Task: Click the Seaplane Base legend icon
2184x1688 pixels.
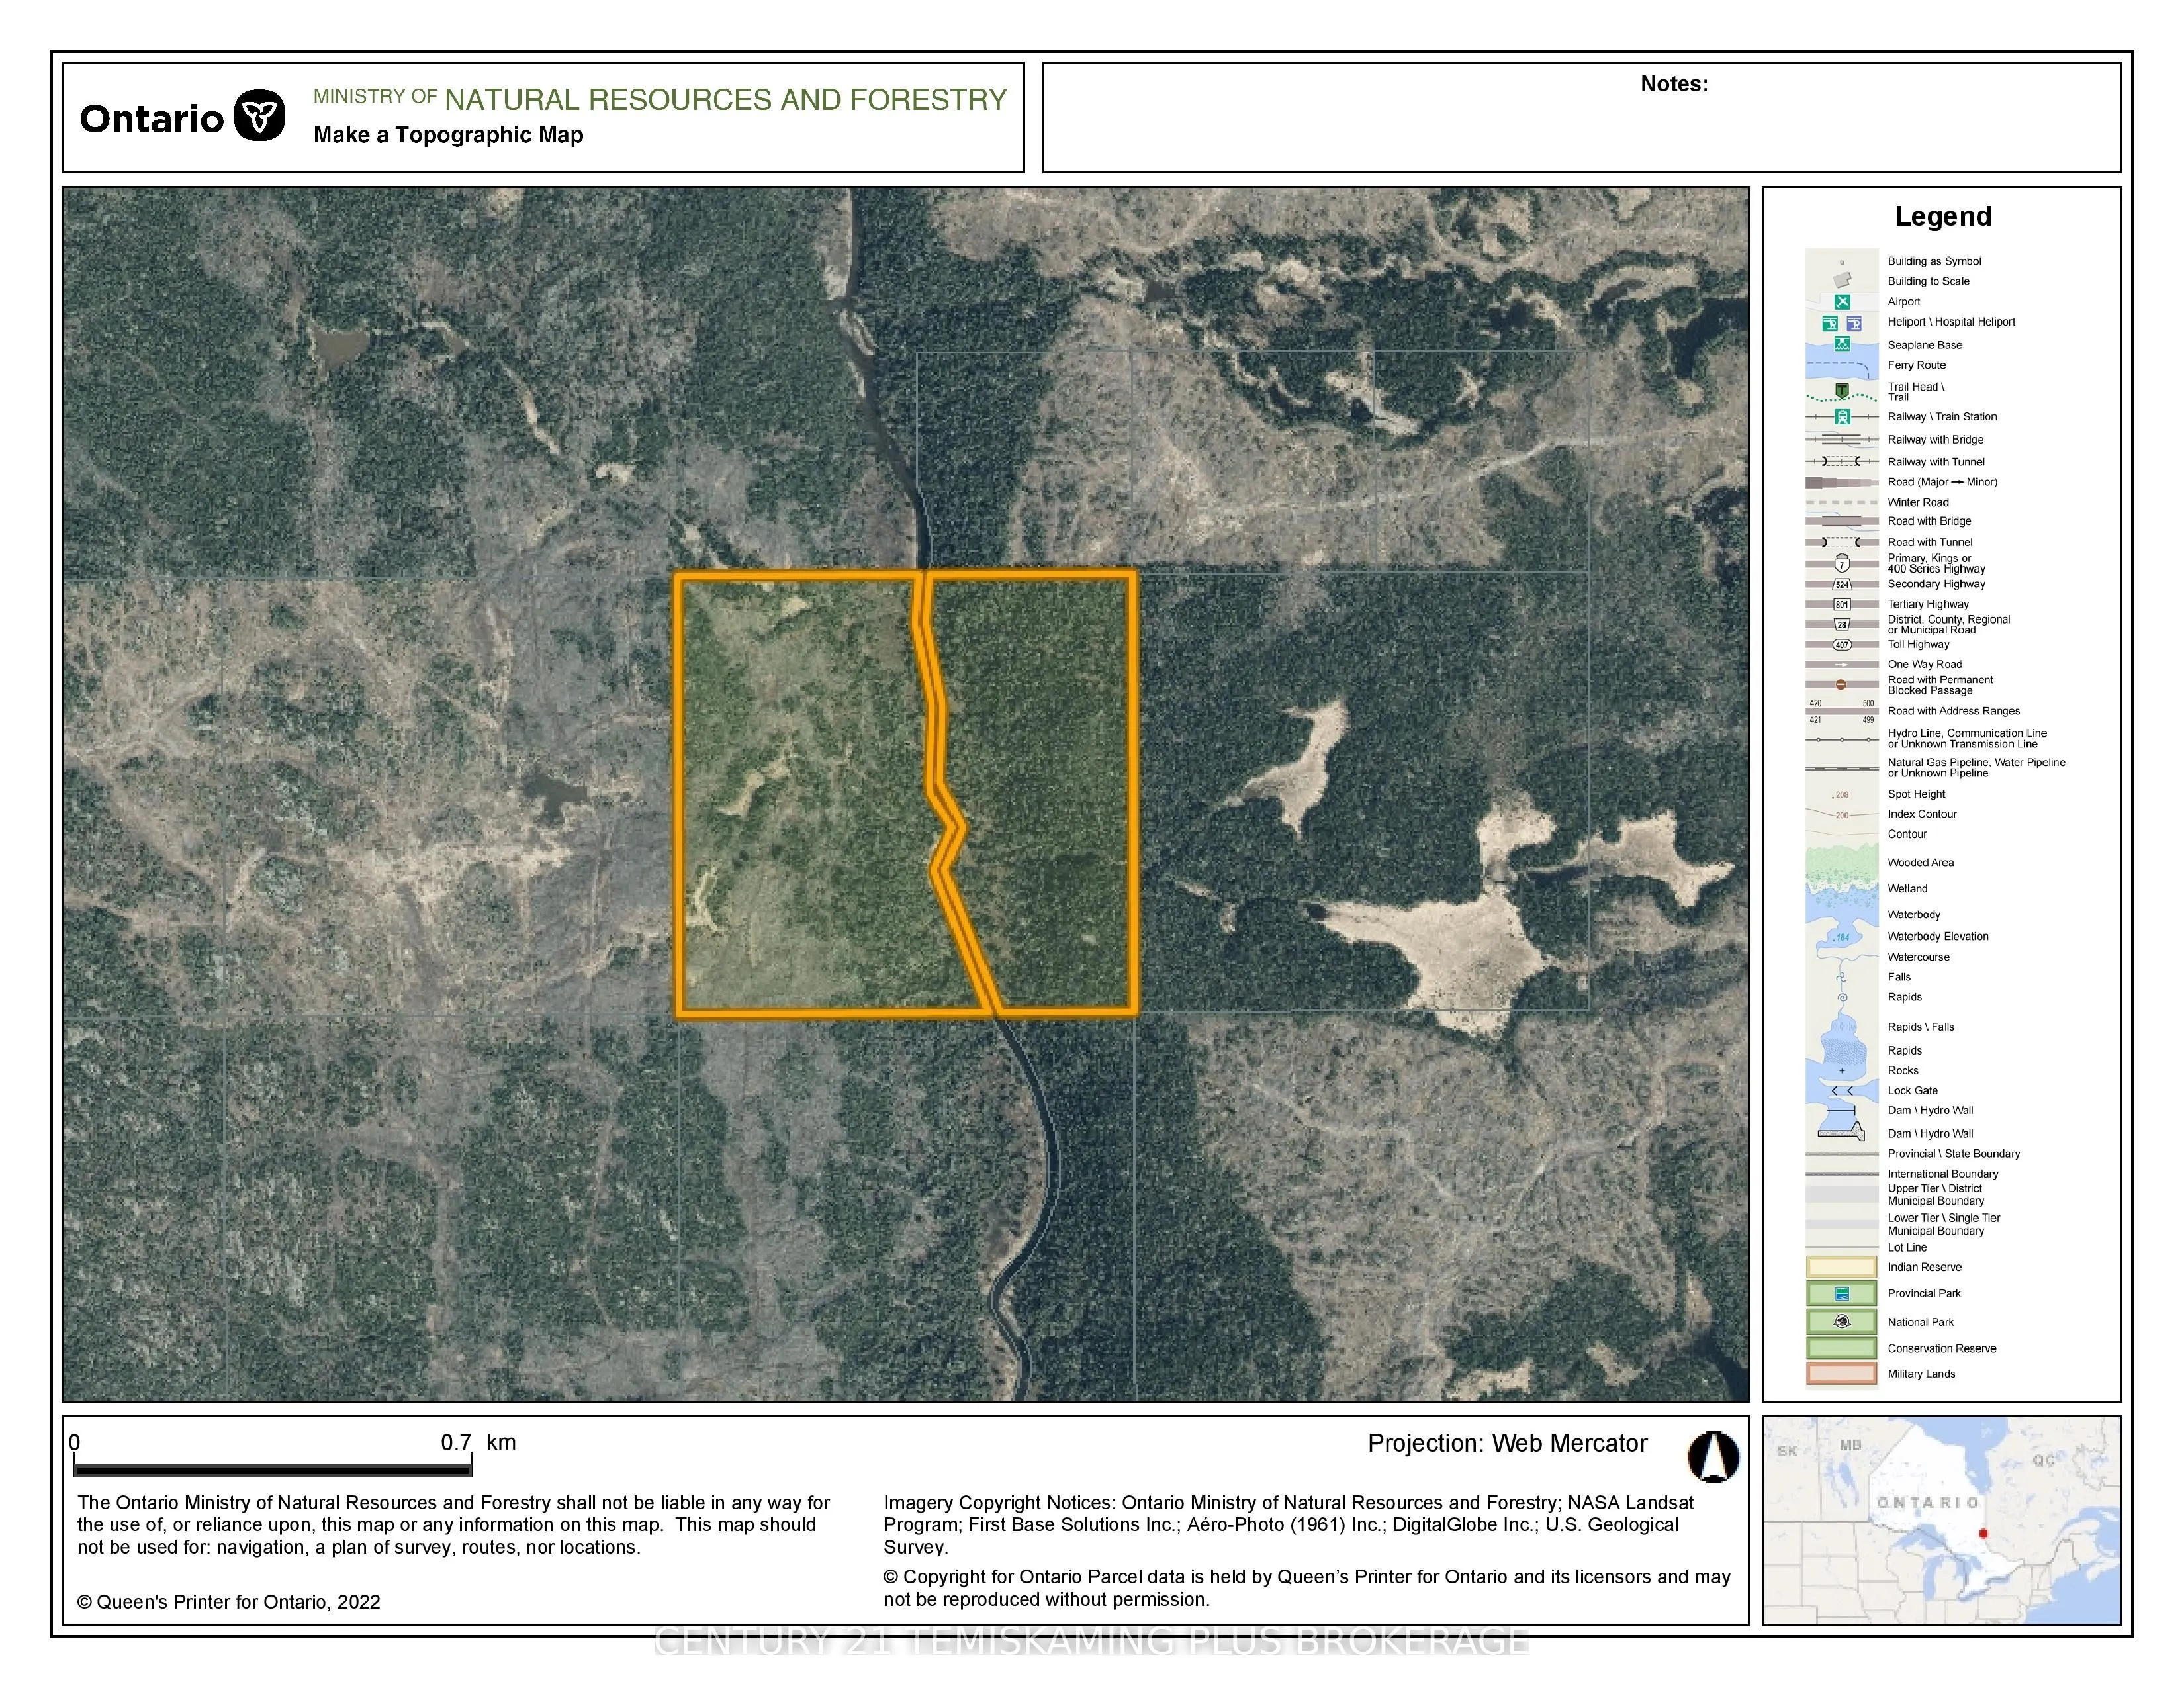Action: click(1842, 344)
